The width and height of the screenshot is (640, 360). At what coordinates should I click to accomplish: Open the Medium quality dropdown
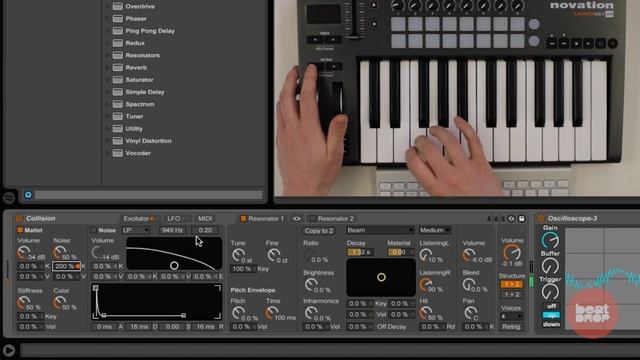[435, 230]
